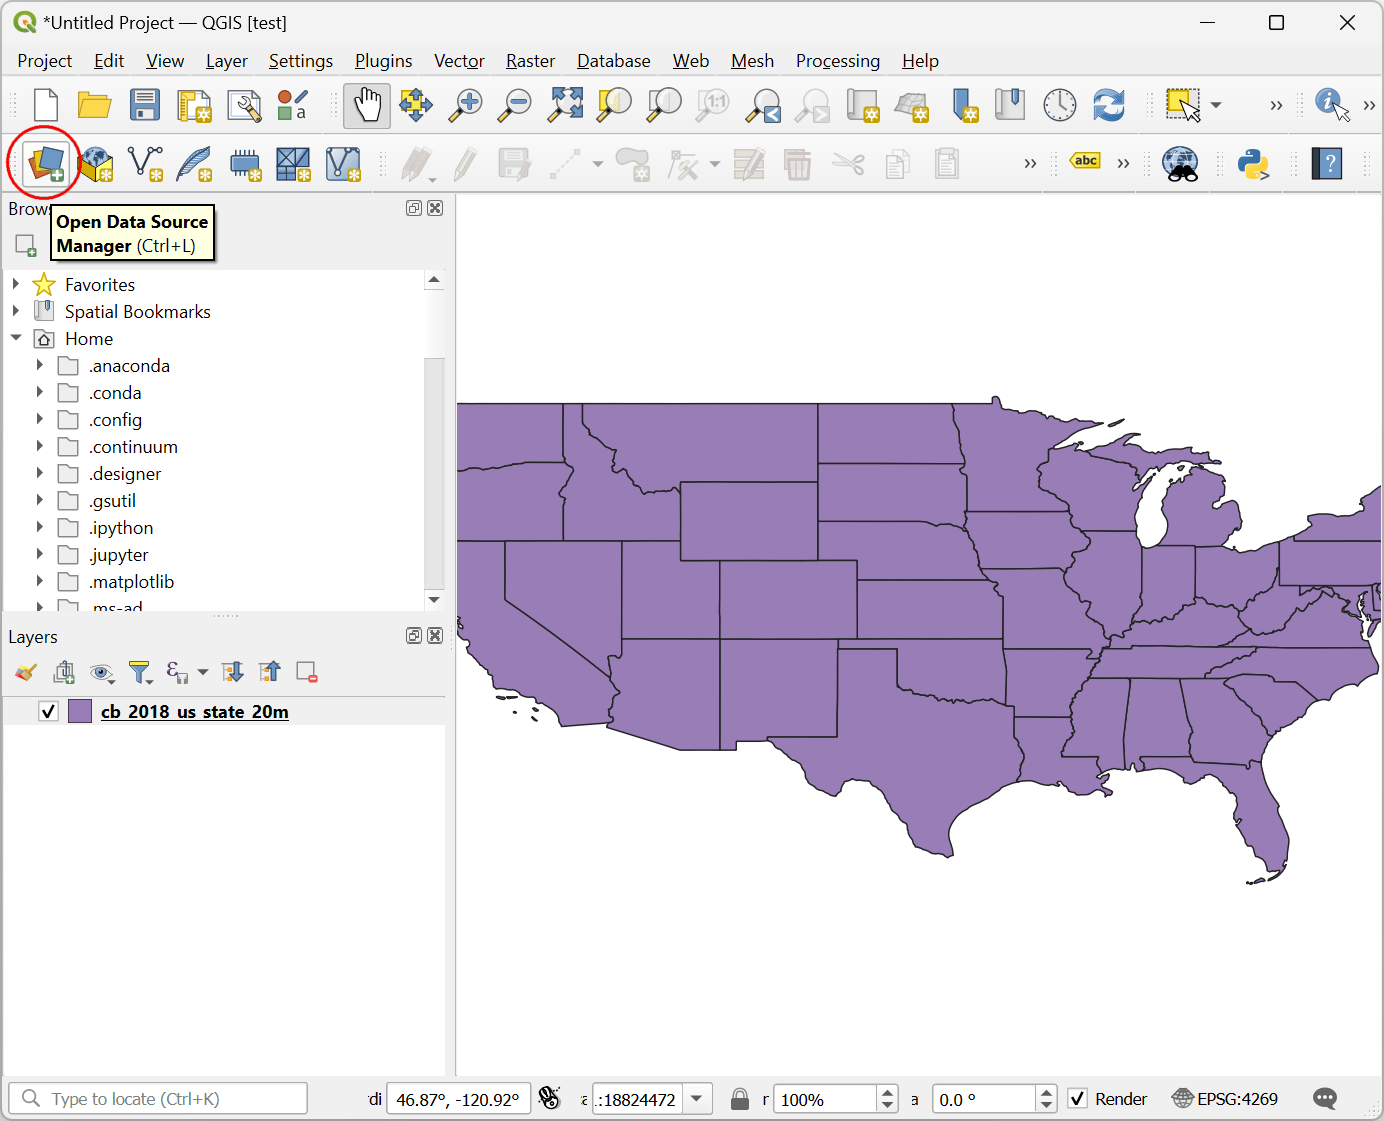Open the map scale dropdown
The image size is (1384, 1121).
697,1098
